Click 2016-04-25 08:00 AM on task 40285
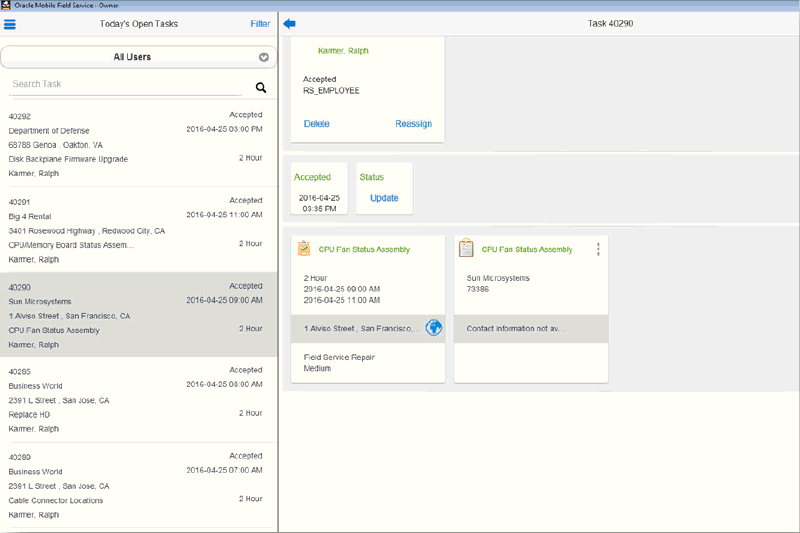The height and width of the screenshot is (533, 800). point(224,384)
